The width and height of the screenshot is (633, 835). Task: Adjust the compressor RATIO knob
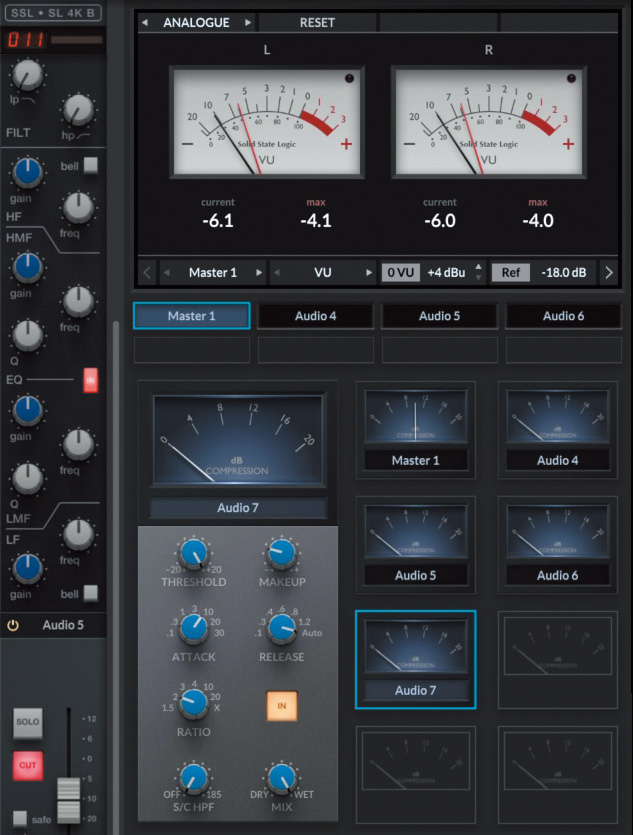pos(194,703)
